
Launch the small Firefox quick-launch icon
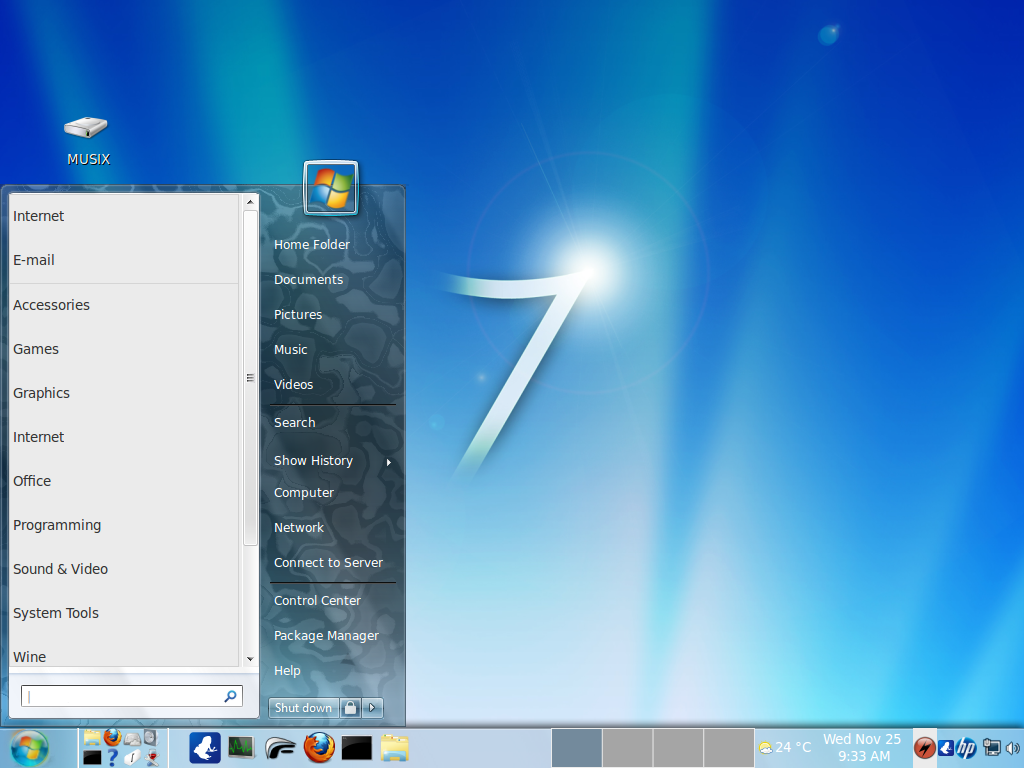tap(112, 738)
